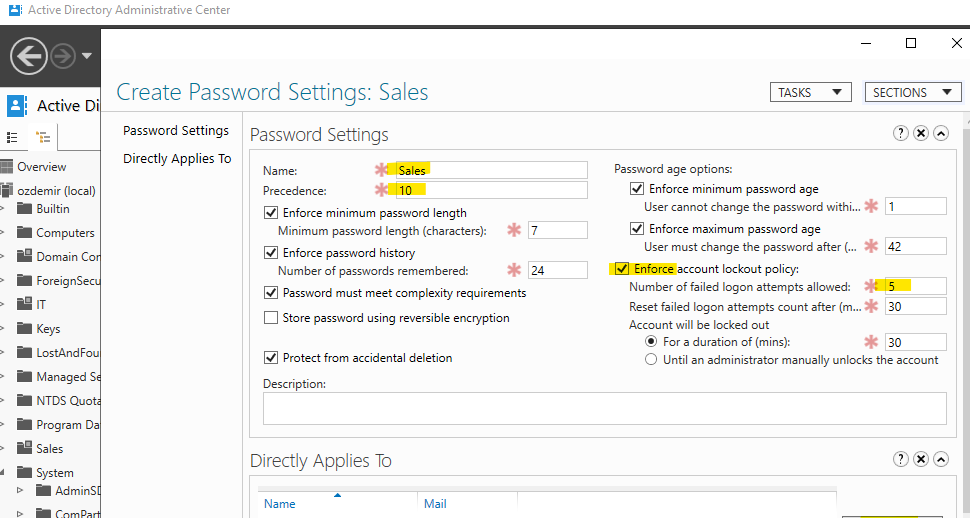Click the forward navigation arrow

pyautogui.click(x=63, y=56)
